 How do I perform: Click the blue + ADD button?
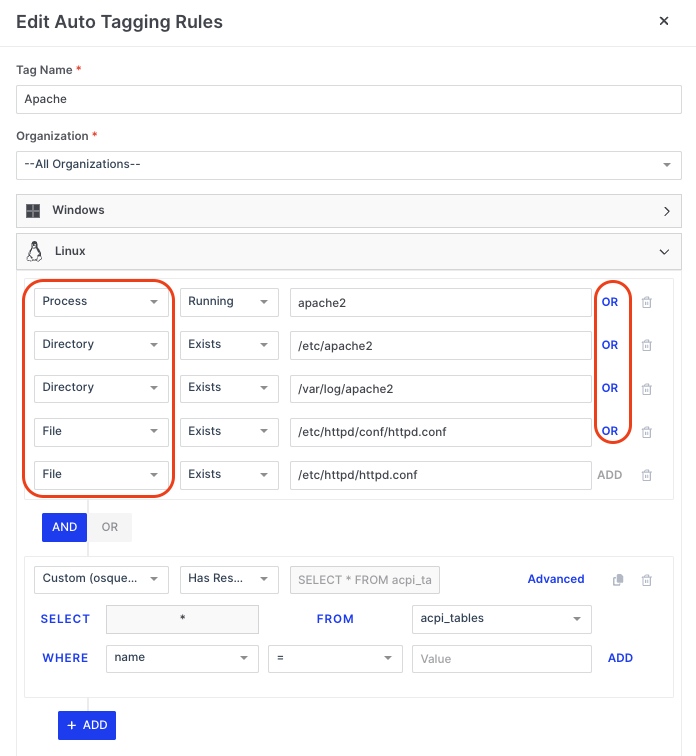87,725
